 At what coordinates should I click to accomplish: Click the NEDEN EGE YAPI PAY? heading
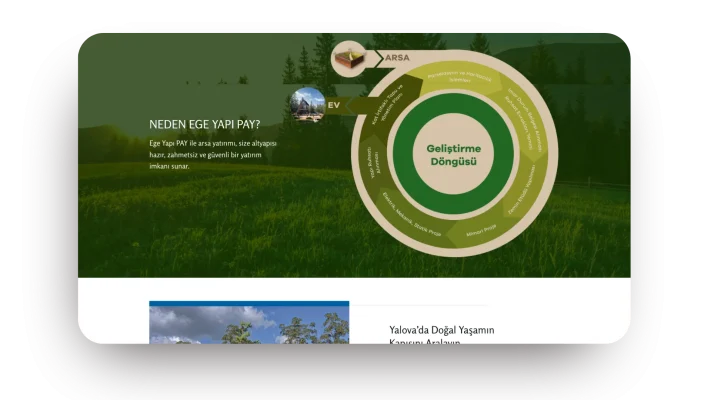click(x=205, y=124)
